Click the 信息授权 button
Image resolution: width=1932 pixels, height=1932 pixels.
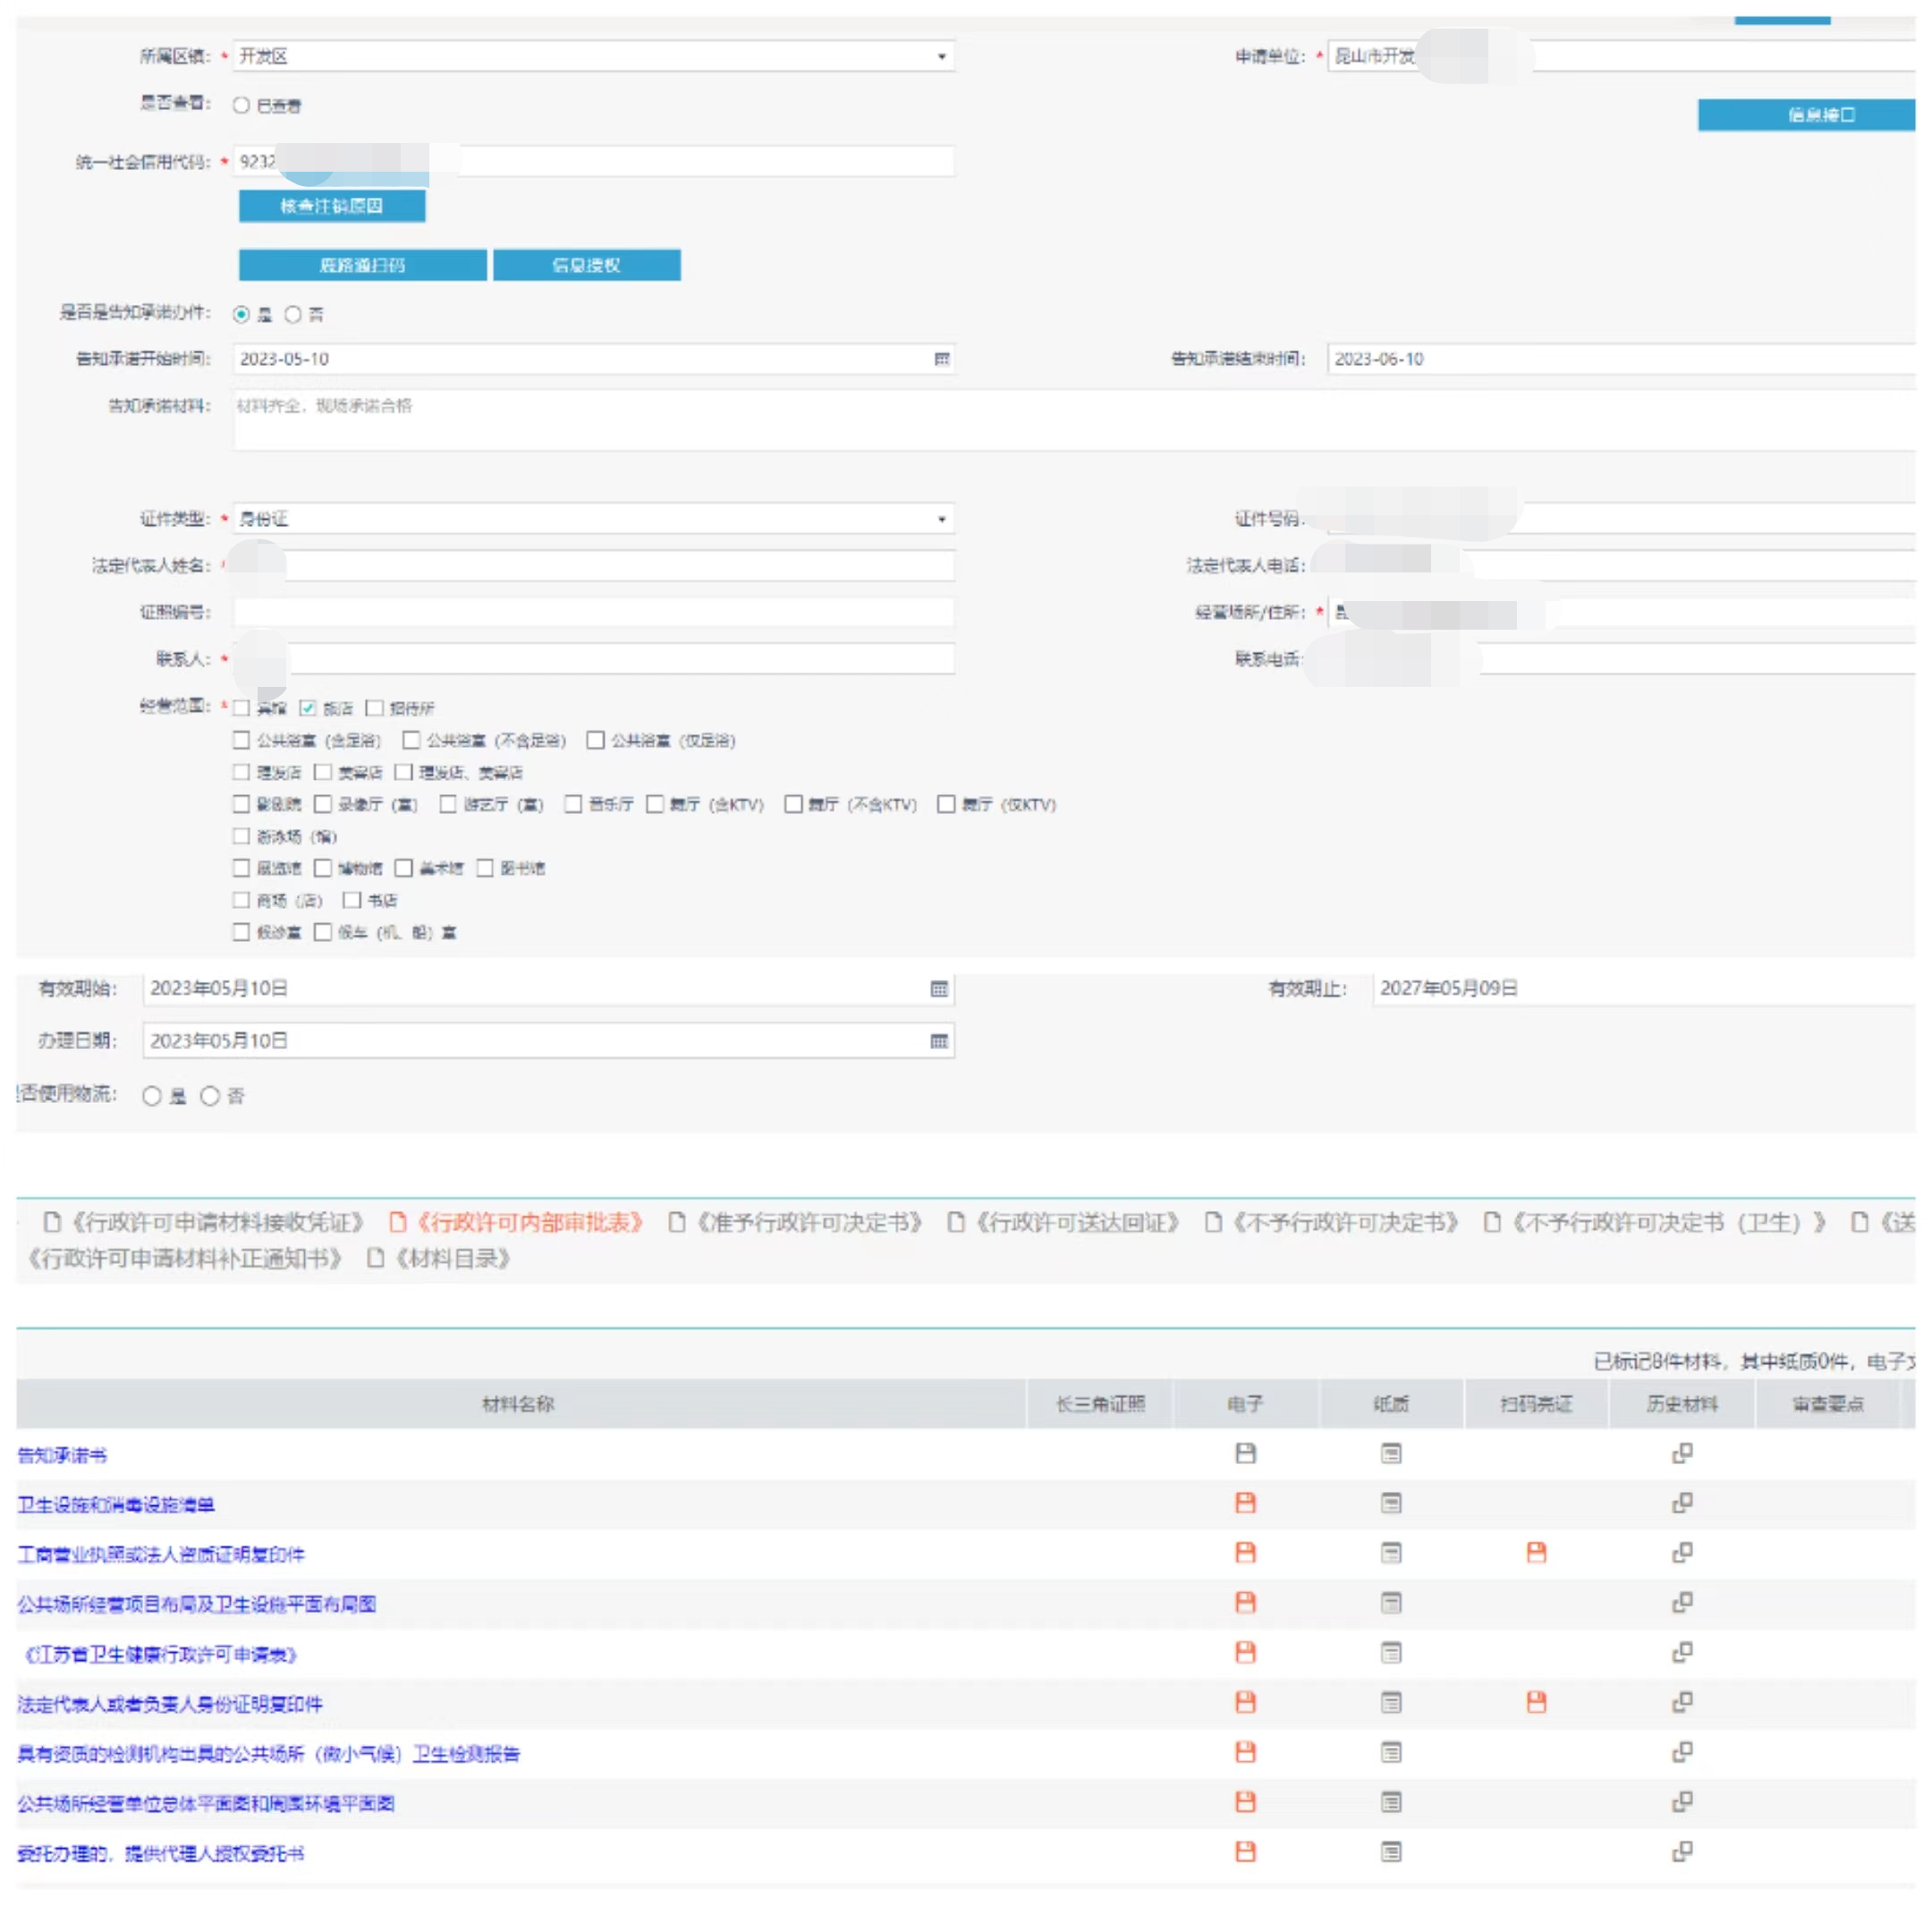tap(586, 265)
